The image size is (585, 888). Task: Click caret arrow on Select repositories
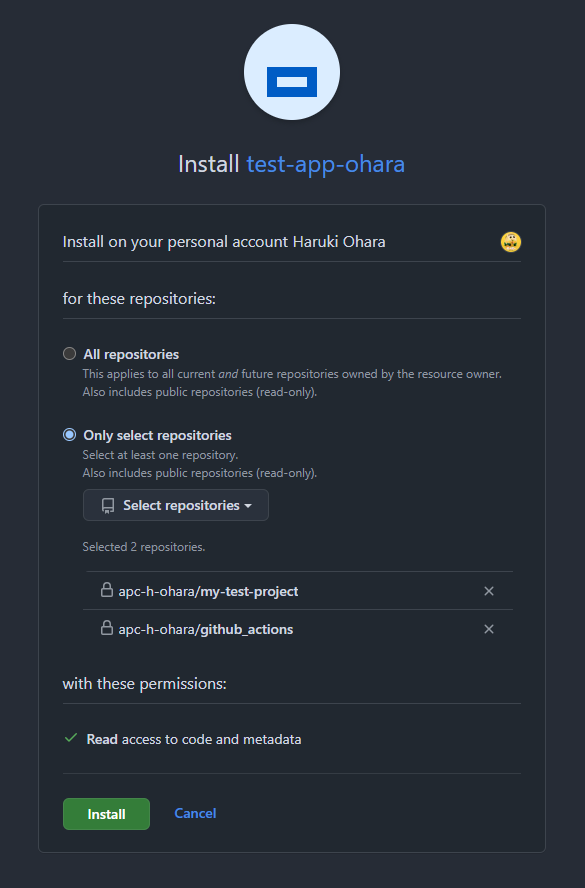pos(248,506)
